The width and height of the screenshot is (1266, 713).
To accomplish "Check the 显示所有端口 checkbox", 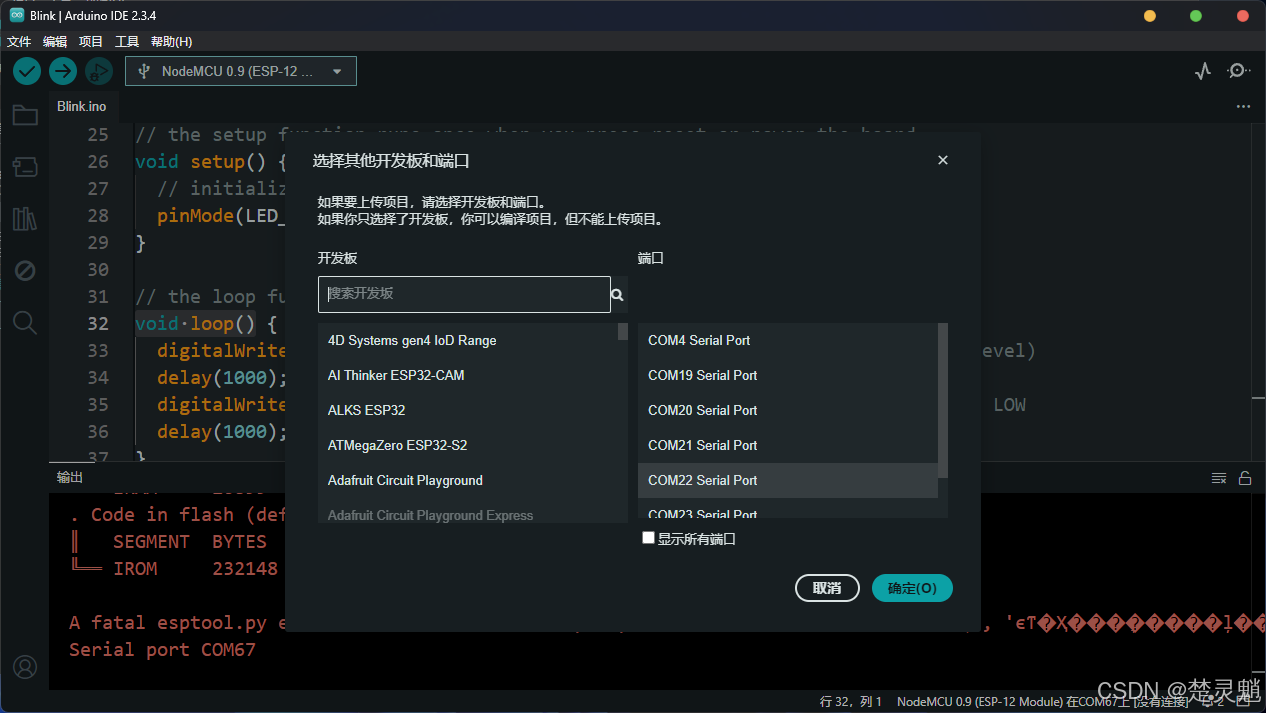I will pyautogui.click(x=648, y=538).
